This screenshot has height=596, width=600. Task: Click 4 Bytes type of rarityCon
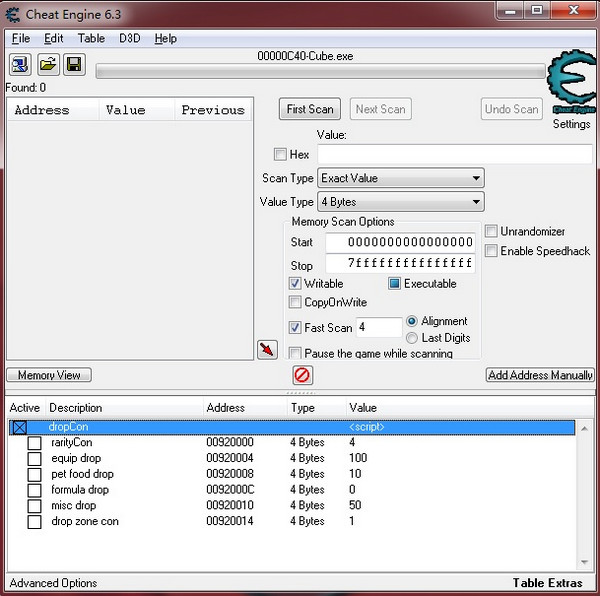[x=307, y=442]
